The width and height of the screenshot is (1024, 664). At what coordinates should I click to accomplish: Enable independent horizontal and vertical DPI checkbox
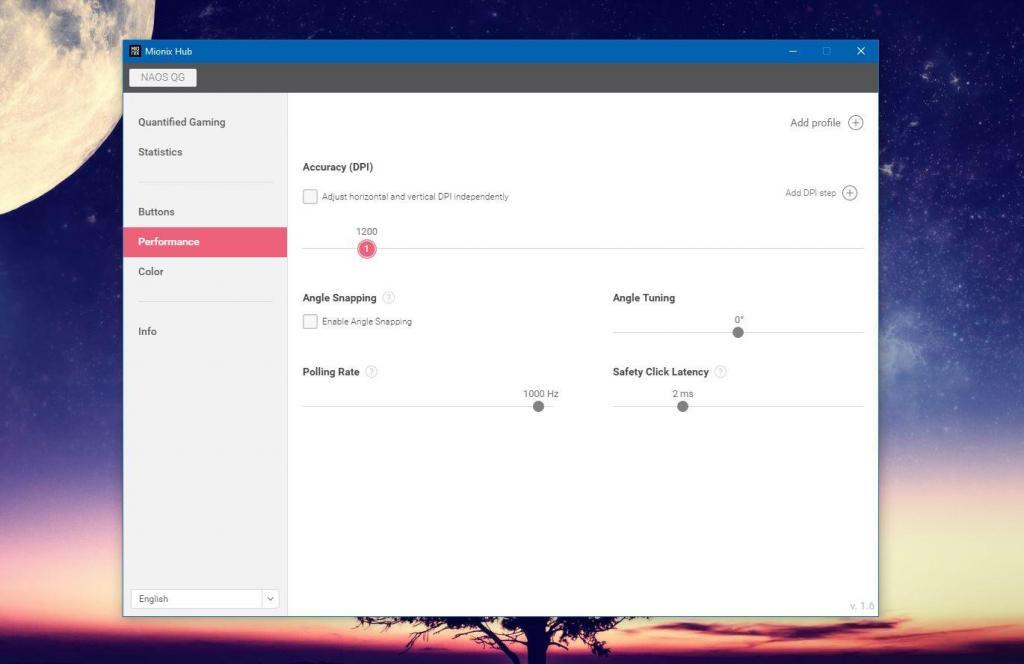click(x=310, y=197)
